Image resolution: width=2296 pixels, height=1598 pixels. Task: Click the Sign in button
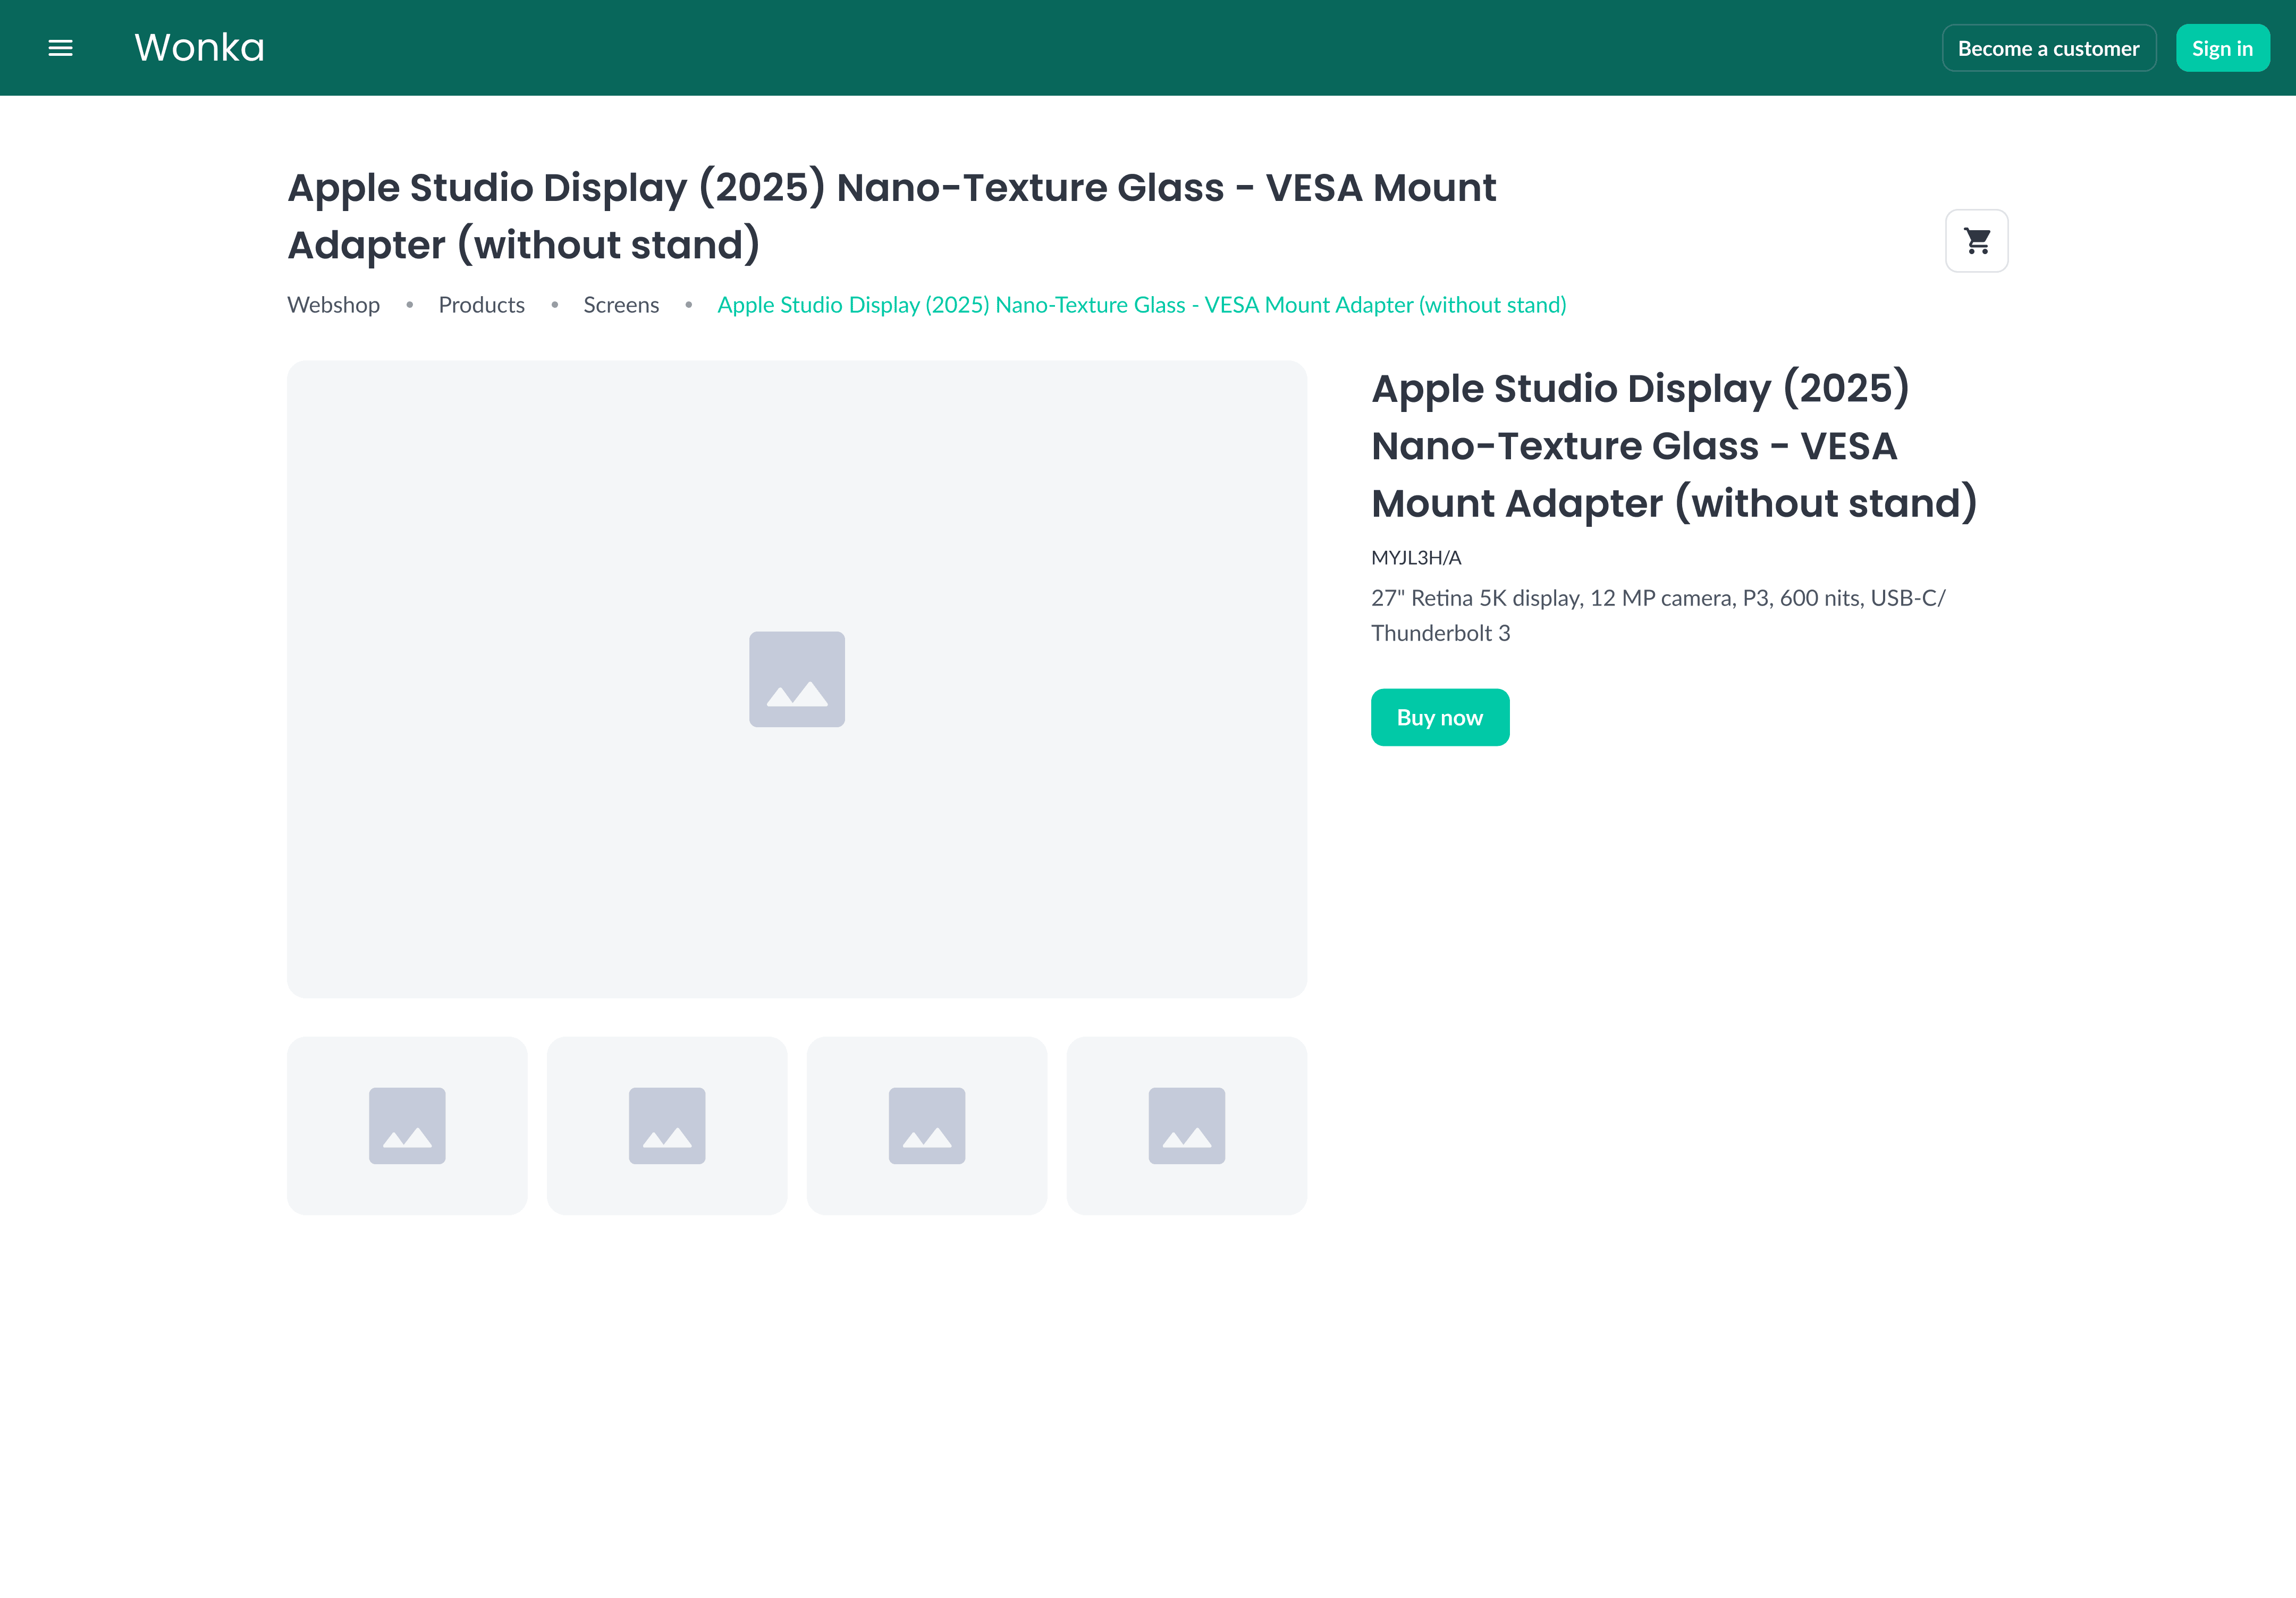[x=2222, y=48]
